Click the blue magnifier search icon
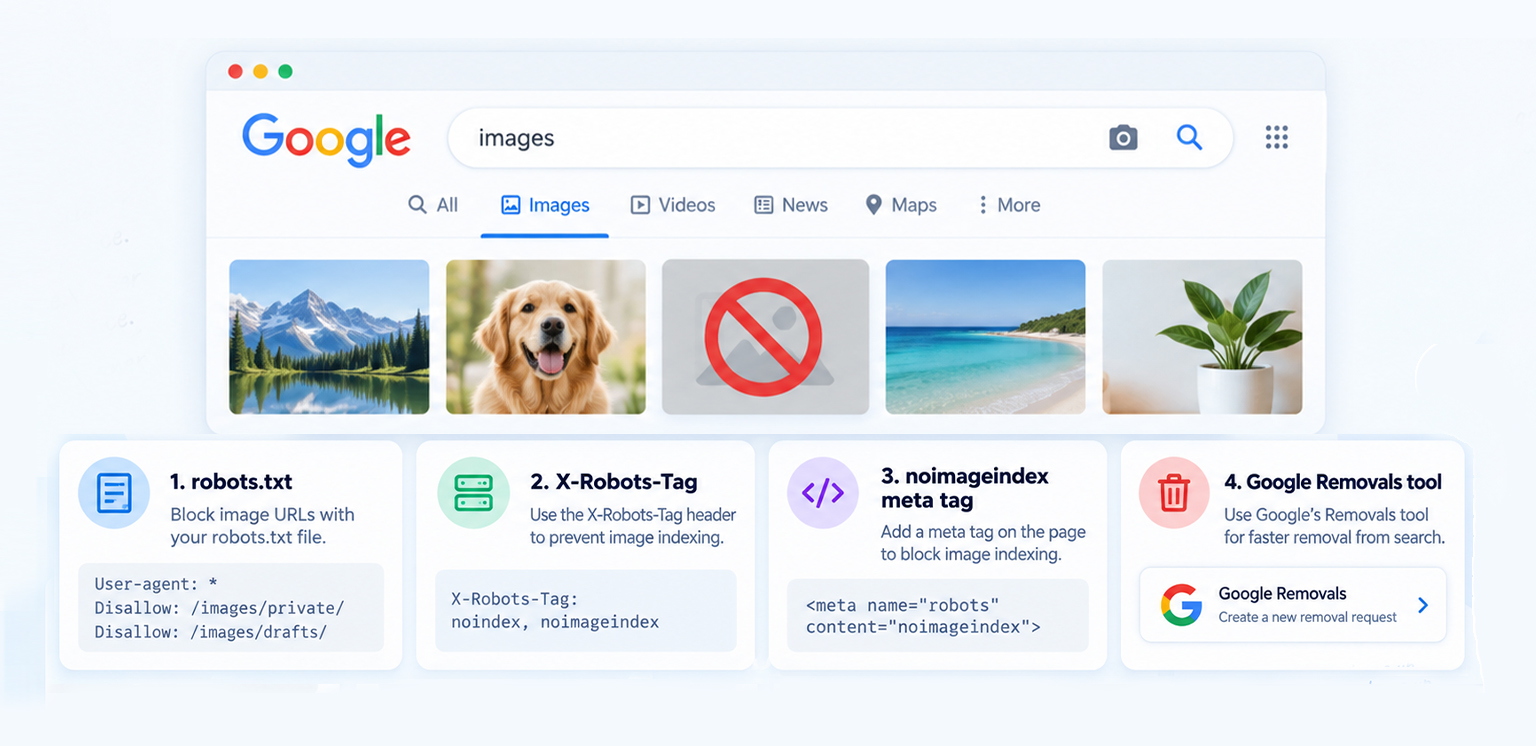The height and width of the screenshot is (746, 1536). pyautogui.click(x=1189, y=137)
